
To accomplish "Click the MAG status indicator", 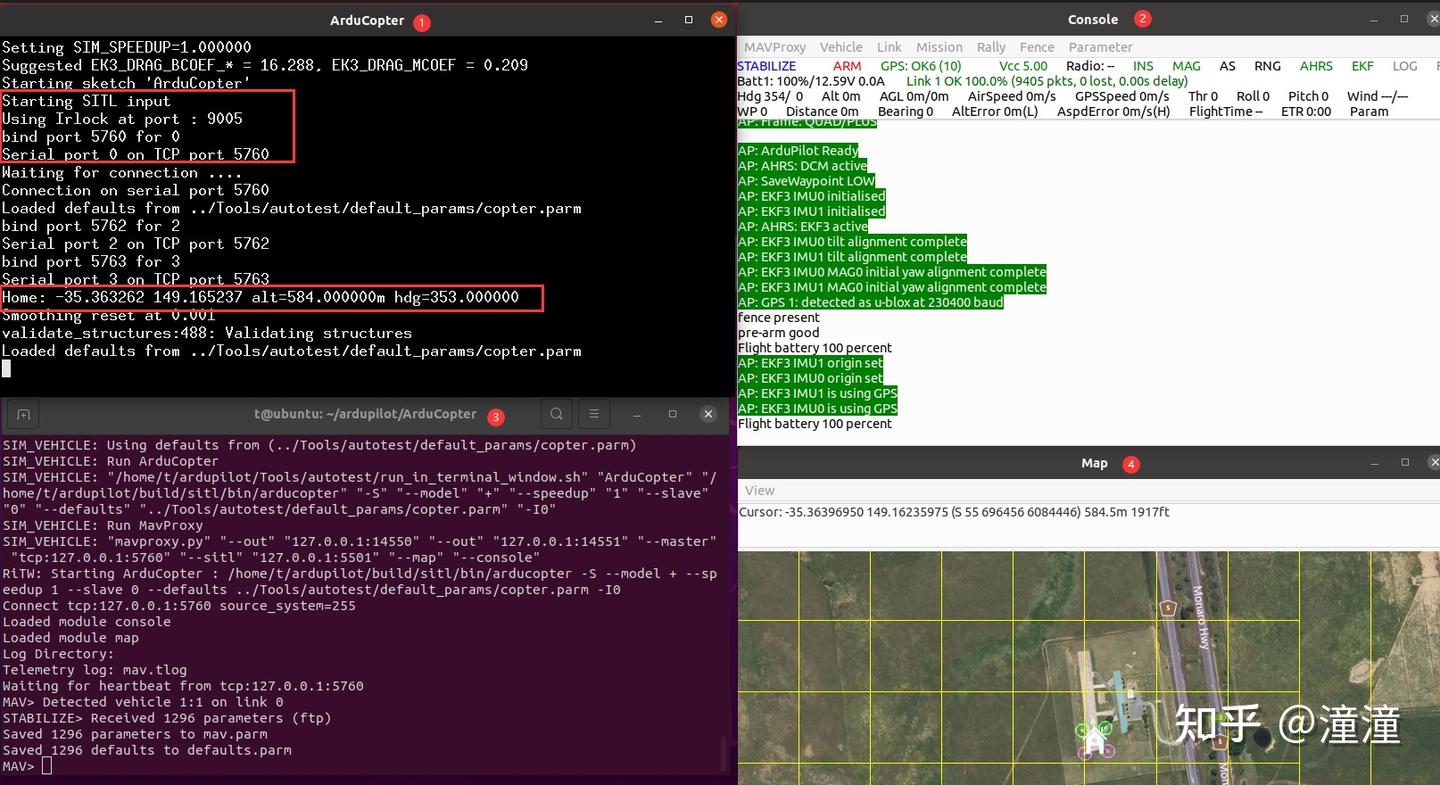I will (1186, 66).
